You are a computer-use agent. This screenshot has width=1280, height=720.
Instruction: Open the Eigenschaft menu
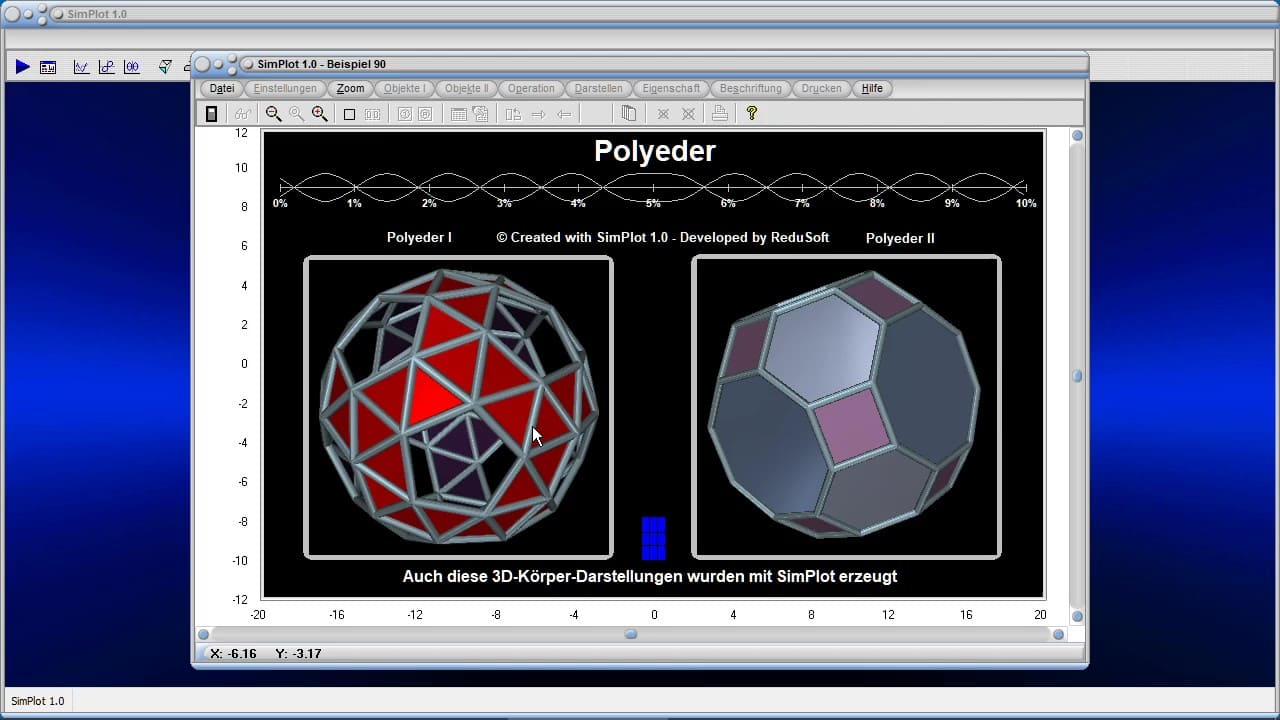pyautogui.click(x=672, y=88)
